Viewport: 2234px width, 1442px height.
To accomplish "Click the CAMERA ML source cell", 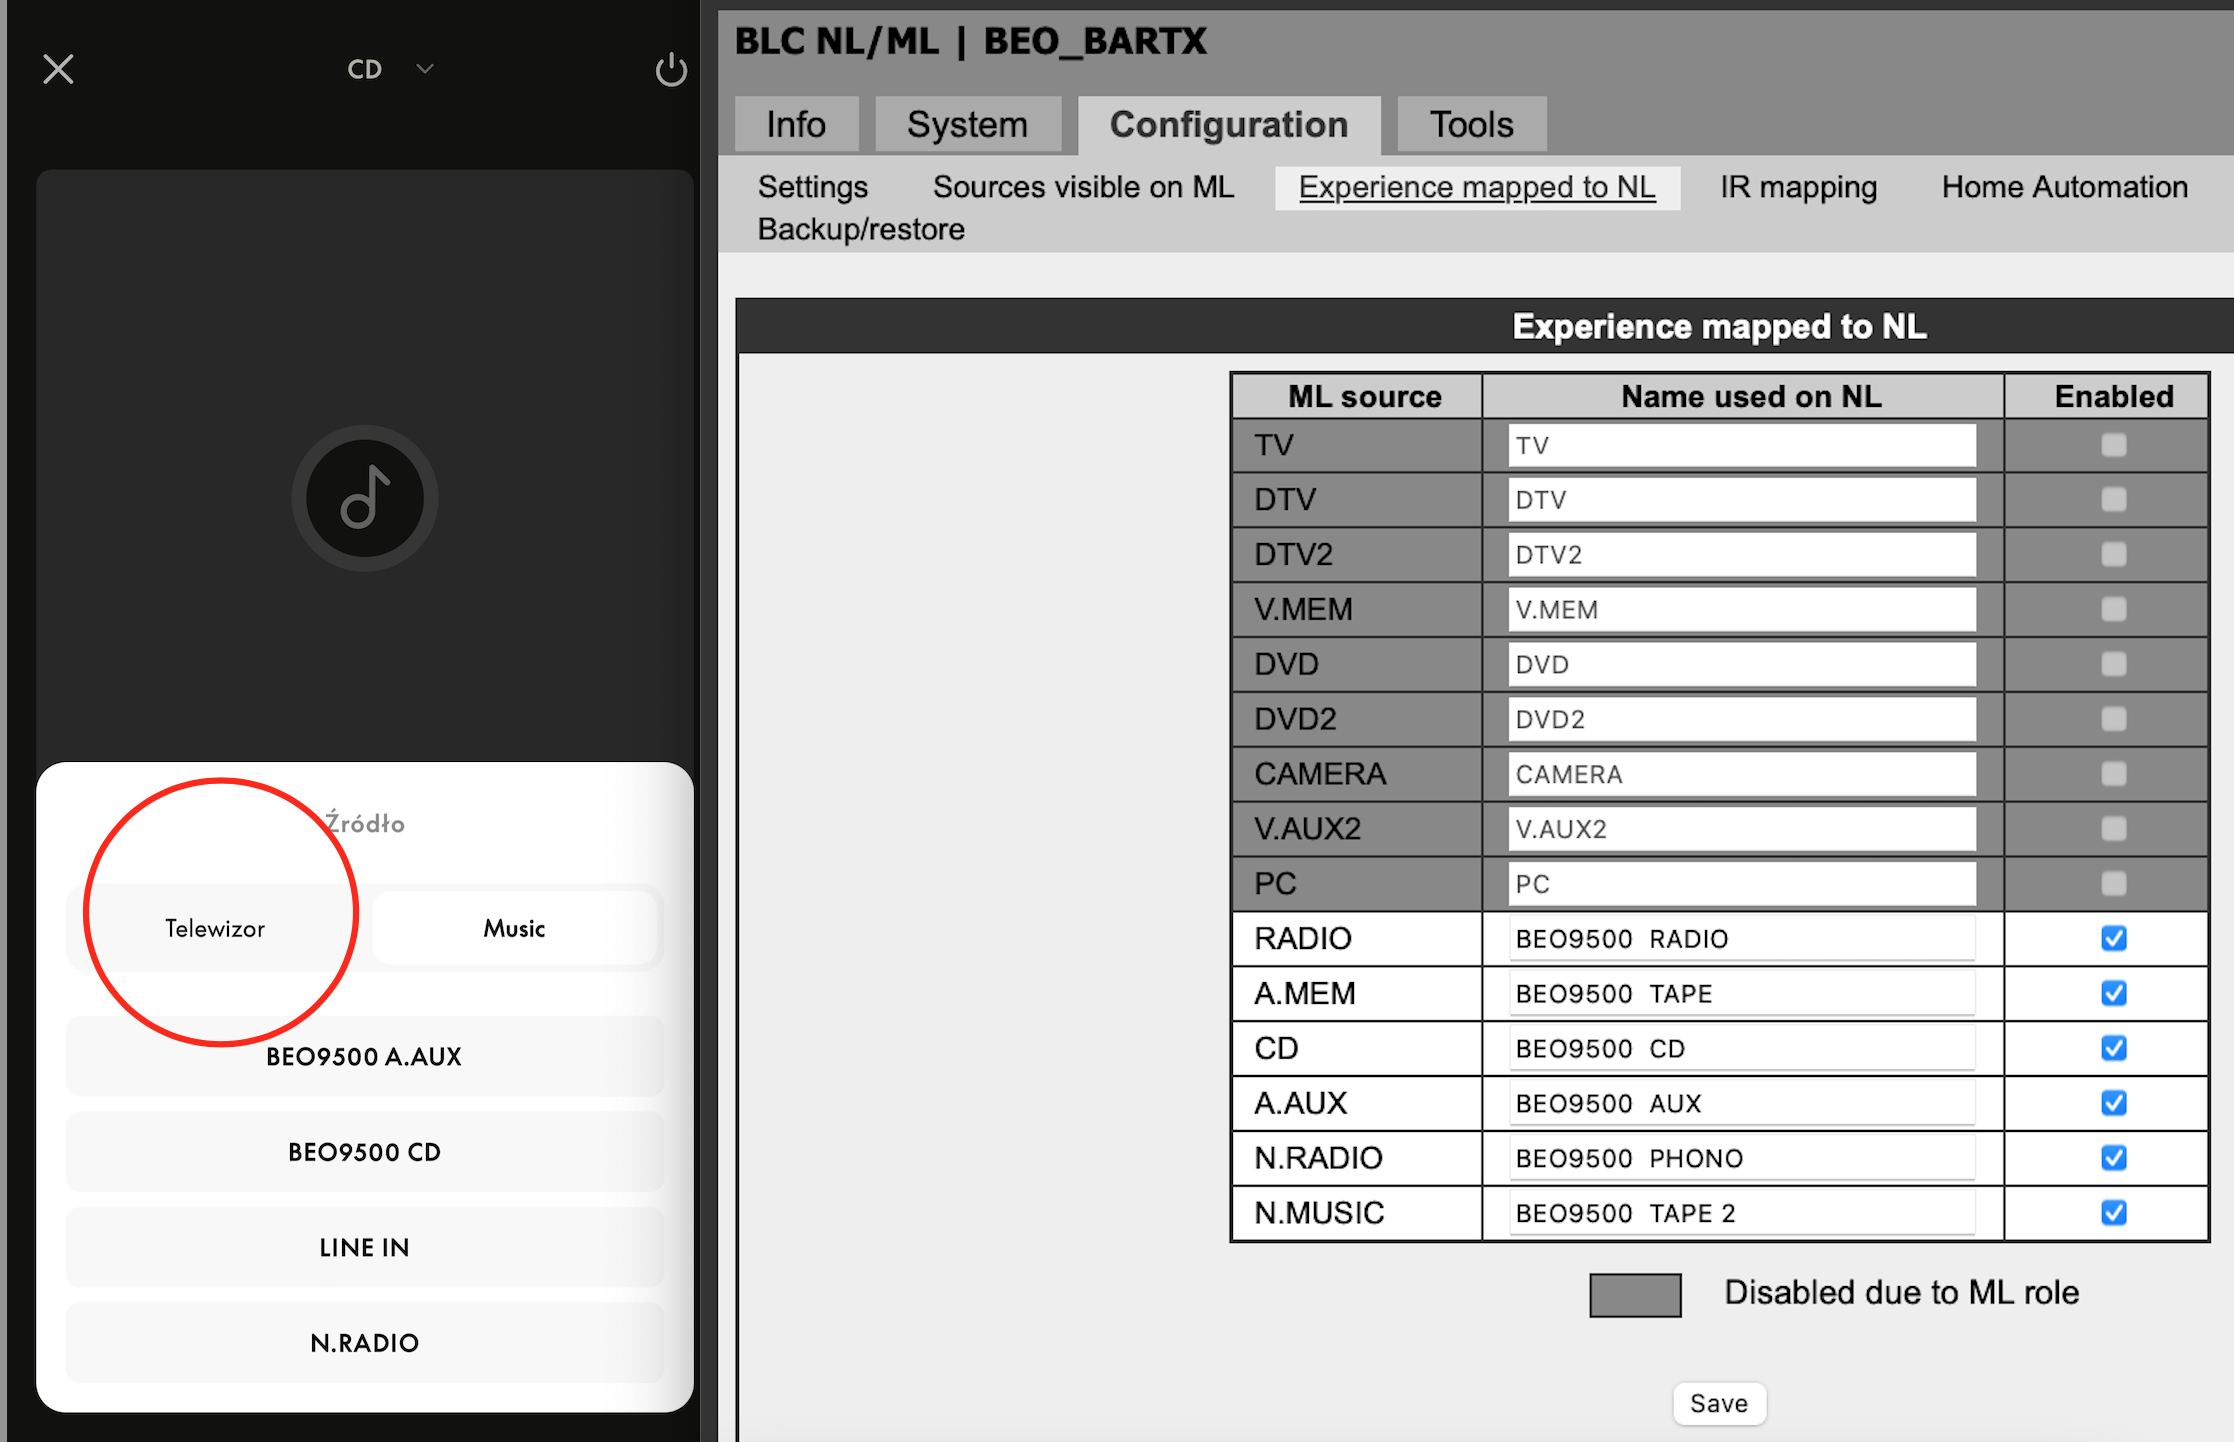I will [x=1357, y=774].
